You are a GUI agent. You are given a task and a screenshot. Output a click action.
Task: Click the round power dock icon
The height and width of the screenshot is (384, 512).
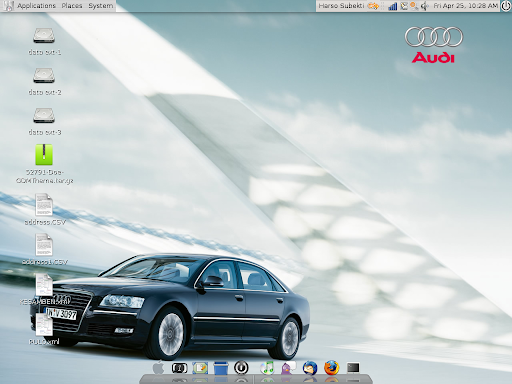pos(241,368)
